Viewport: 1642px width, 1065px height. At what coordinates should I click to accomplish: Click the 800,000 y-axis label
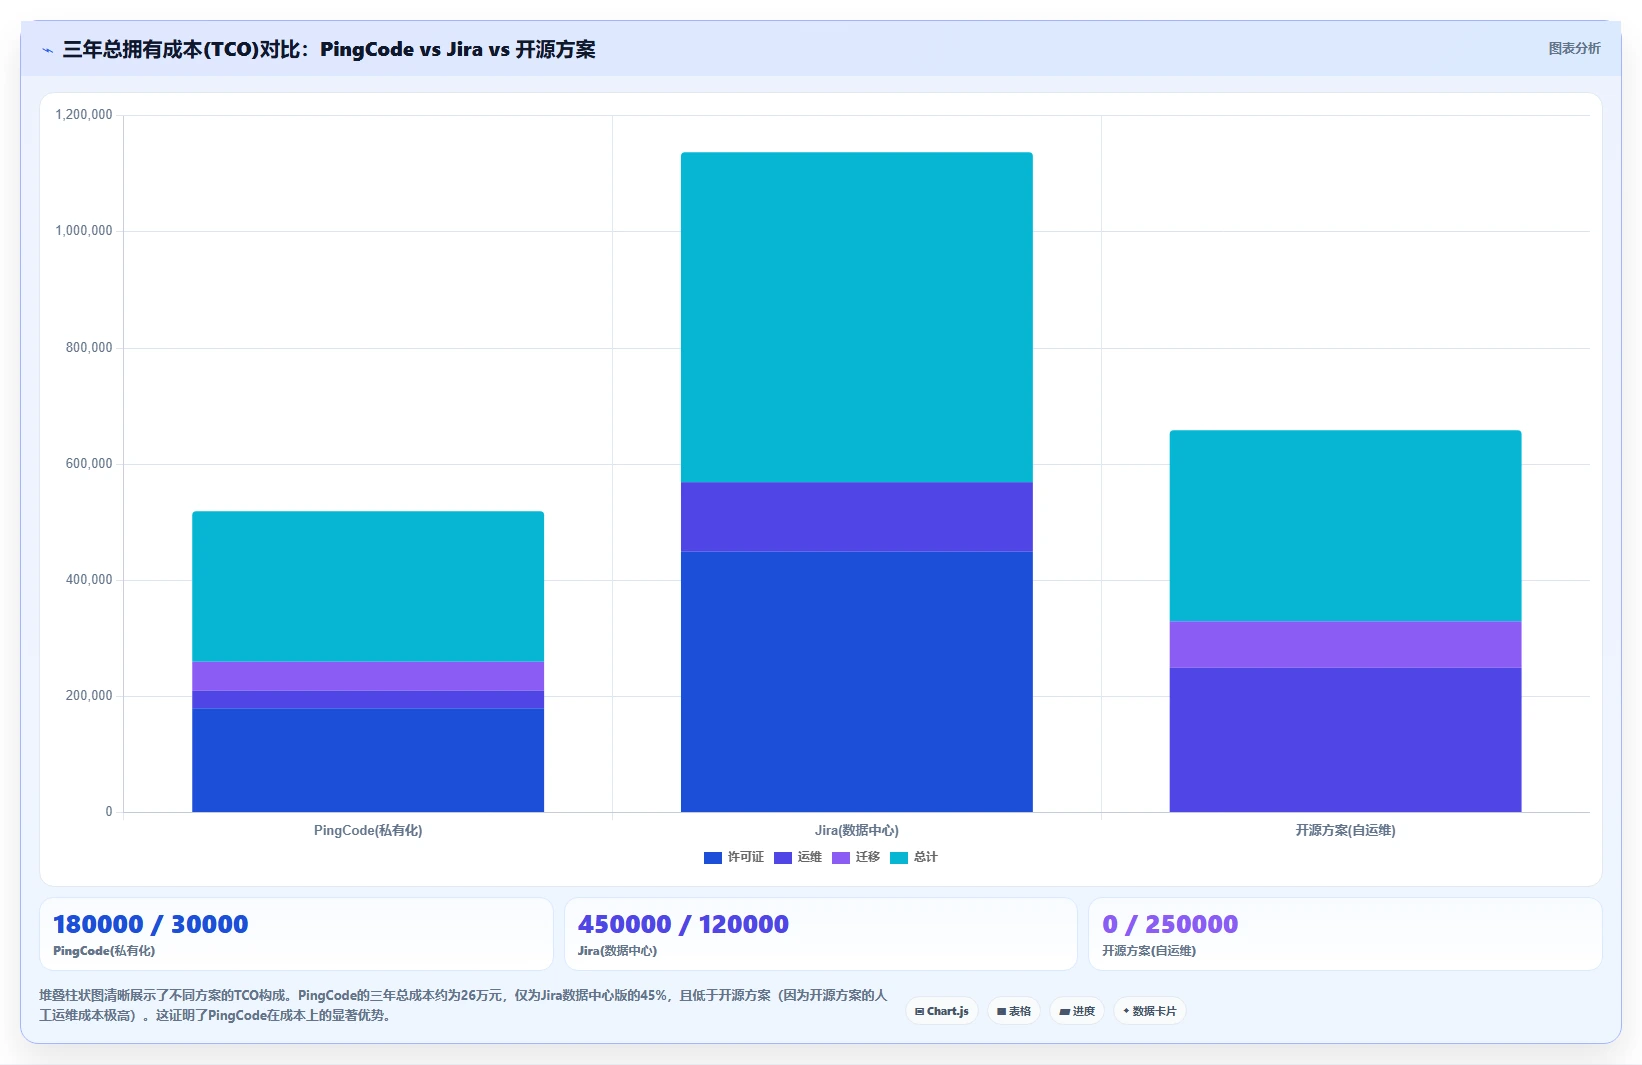(x=89, y=348)
